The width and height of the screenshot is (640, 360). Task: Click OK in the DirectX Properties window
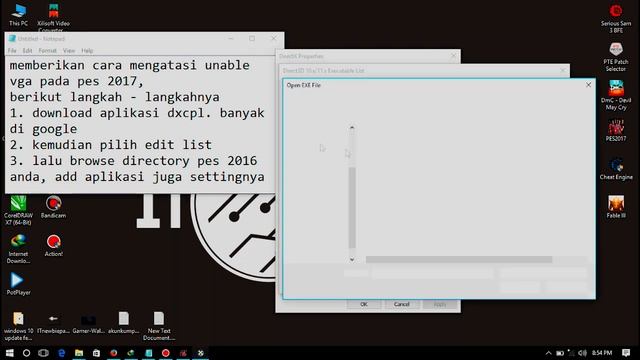coord(364,304)
